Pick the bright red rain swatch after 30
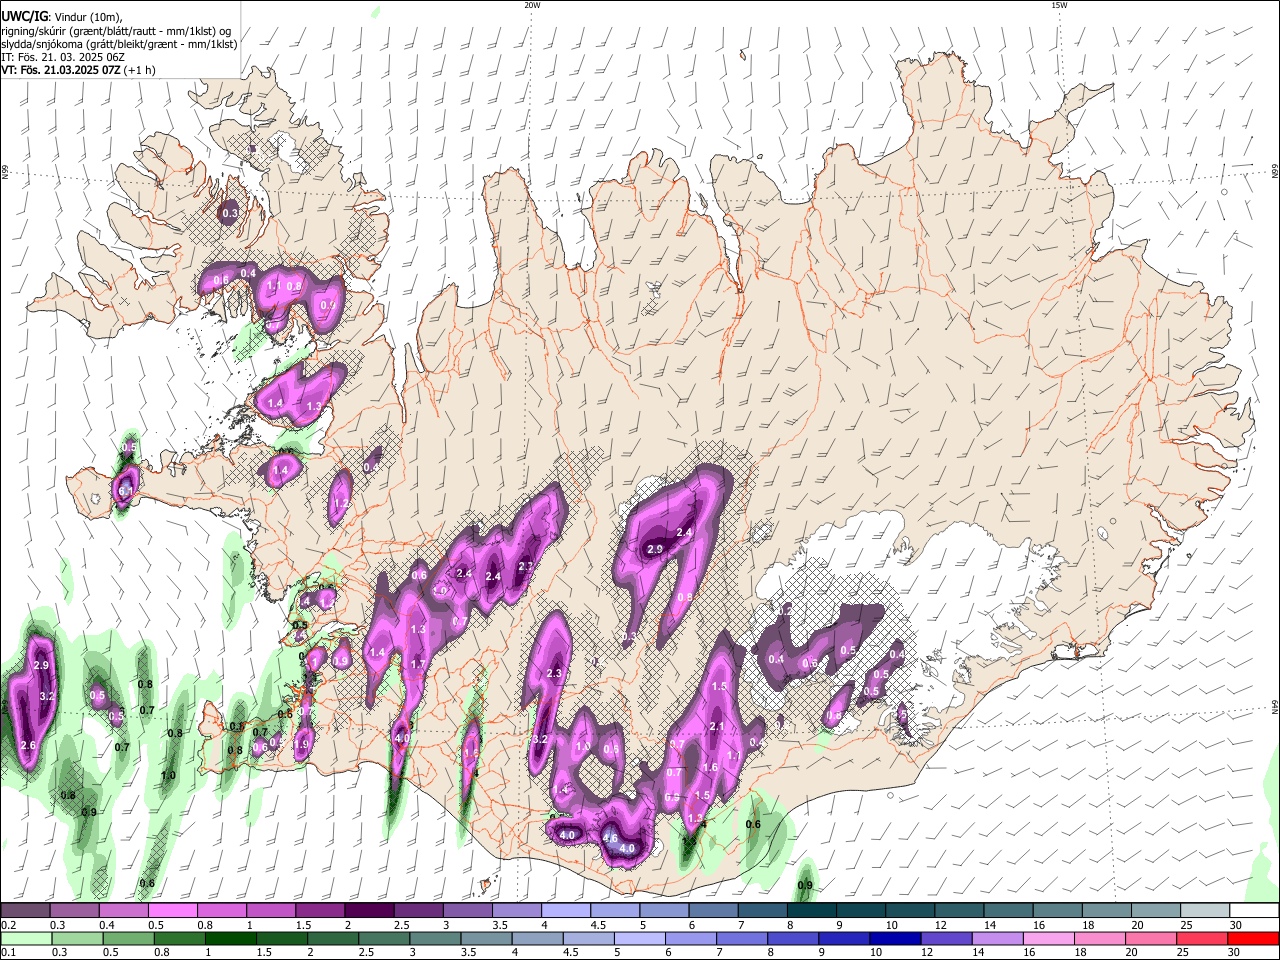Viewport: 1280px width, 960px height. (x=1254, y=939)
